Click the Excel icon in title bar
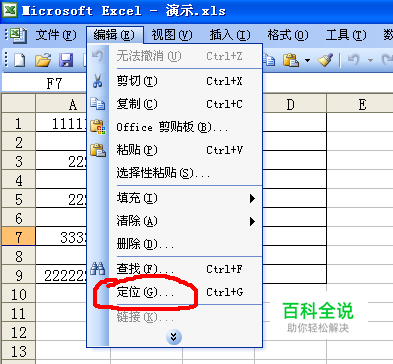The width and height of the screenshot is (393, 364). tap(10, 10)
